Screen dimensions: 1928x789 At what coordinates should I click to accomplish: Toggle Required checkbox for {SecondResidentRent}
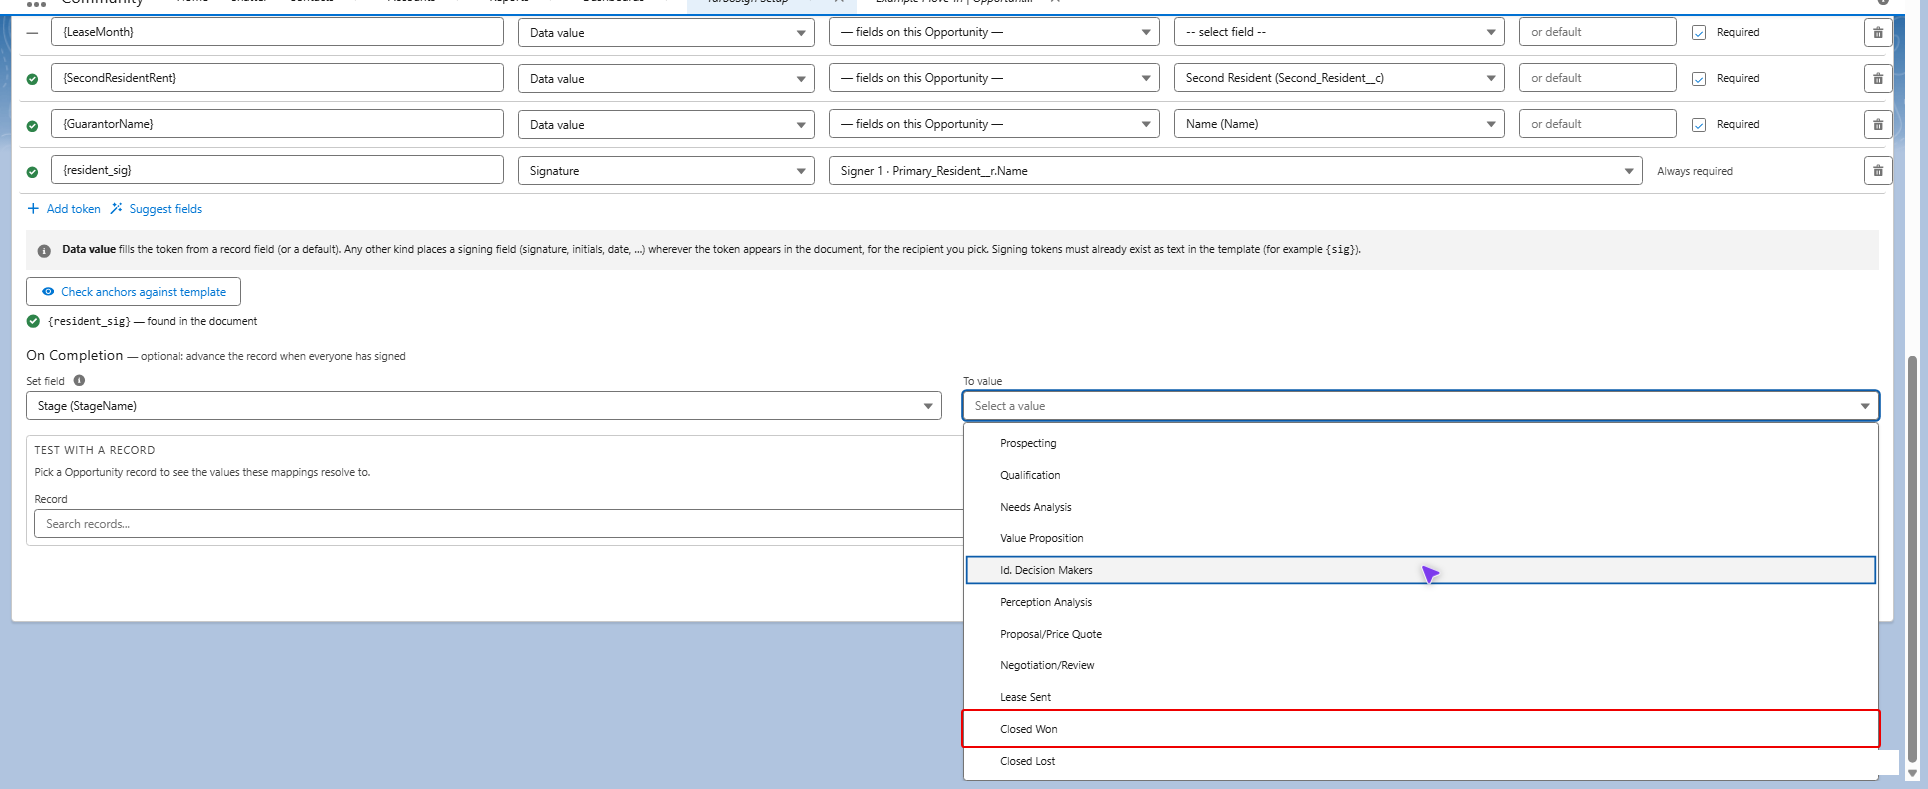click(x=1698, y=78)
